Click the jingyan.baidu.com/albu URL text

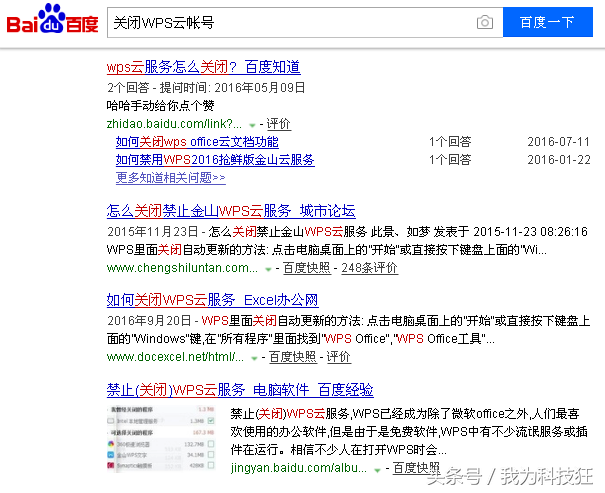(x=299, y=468)
